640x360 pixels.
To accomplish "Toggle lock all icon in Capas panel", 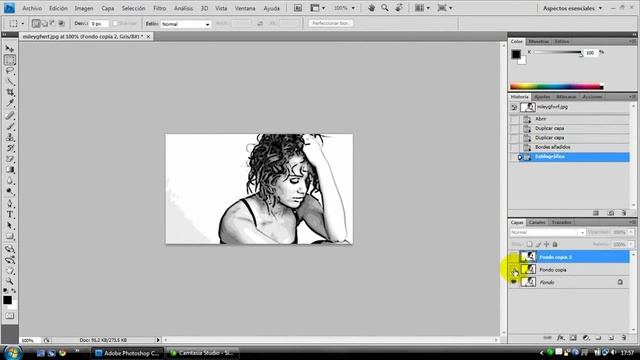I will click(x=555, y=244).
